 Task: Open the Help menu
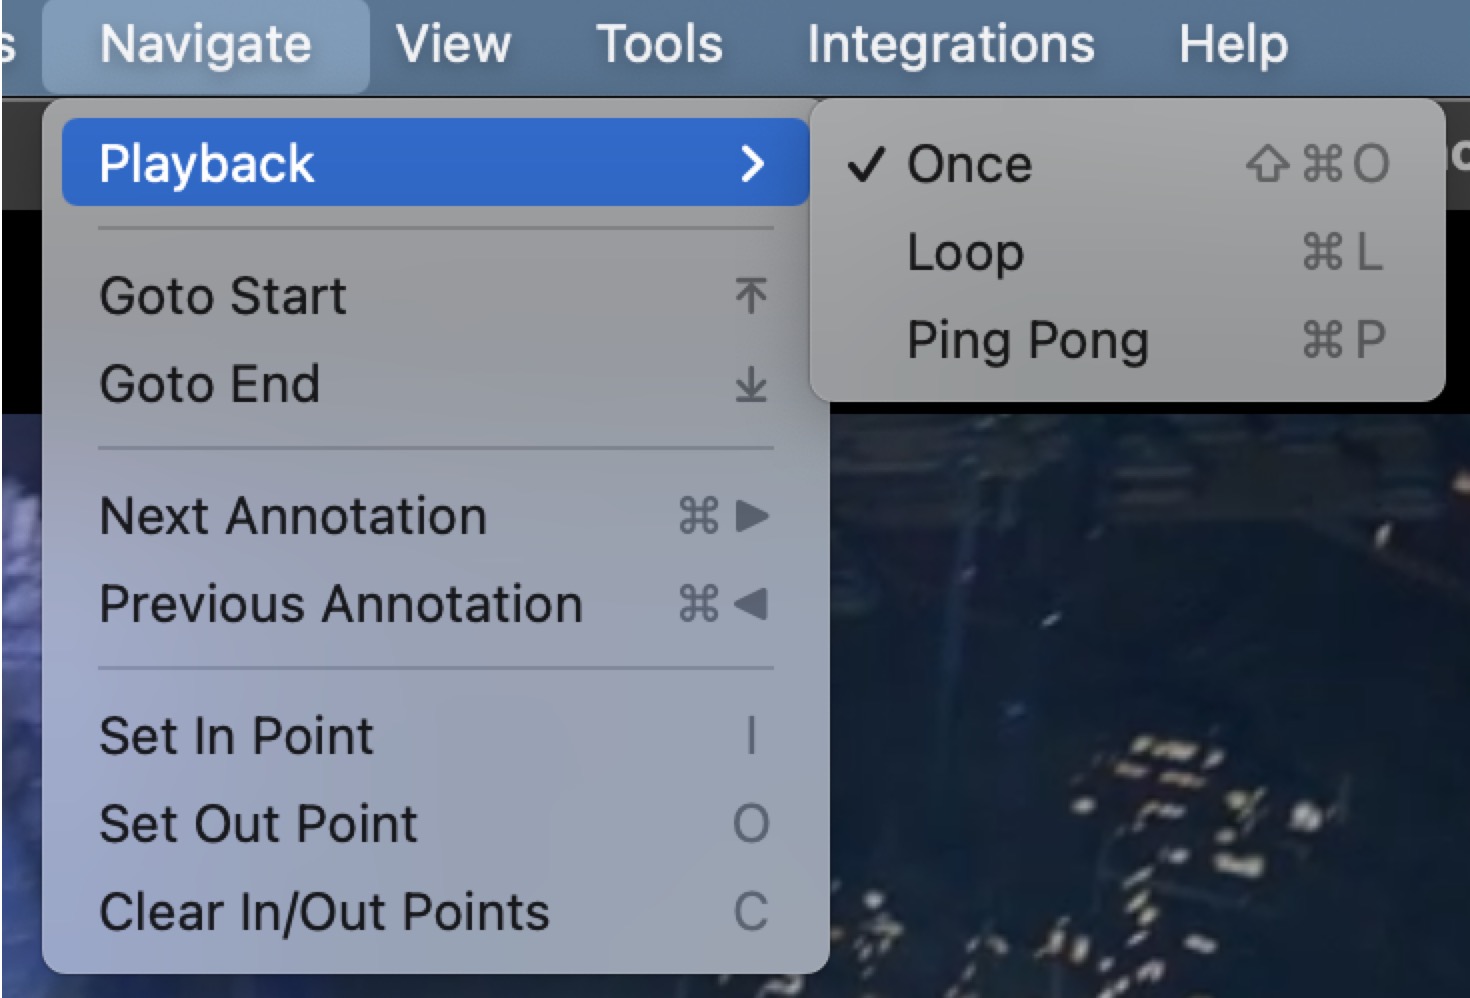click(x=1233, y=46)
